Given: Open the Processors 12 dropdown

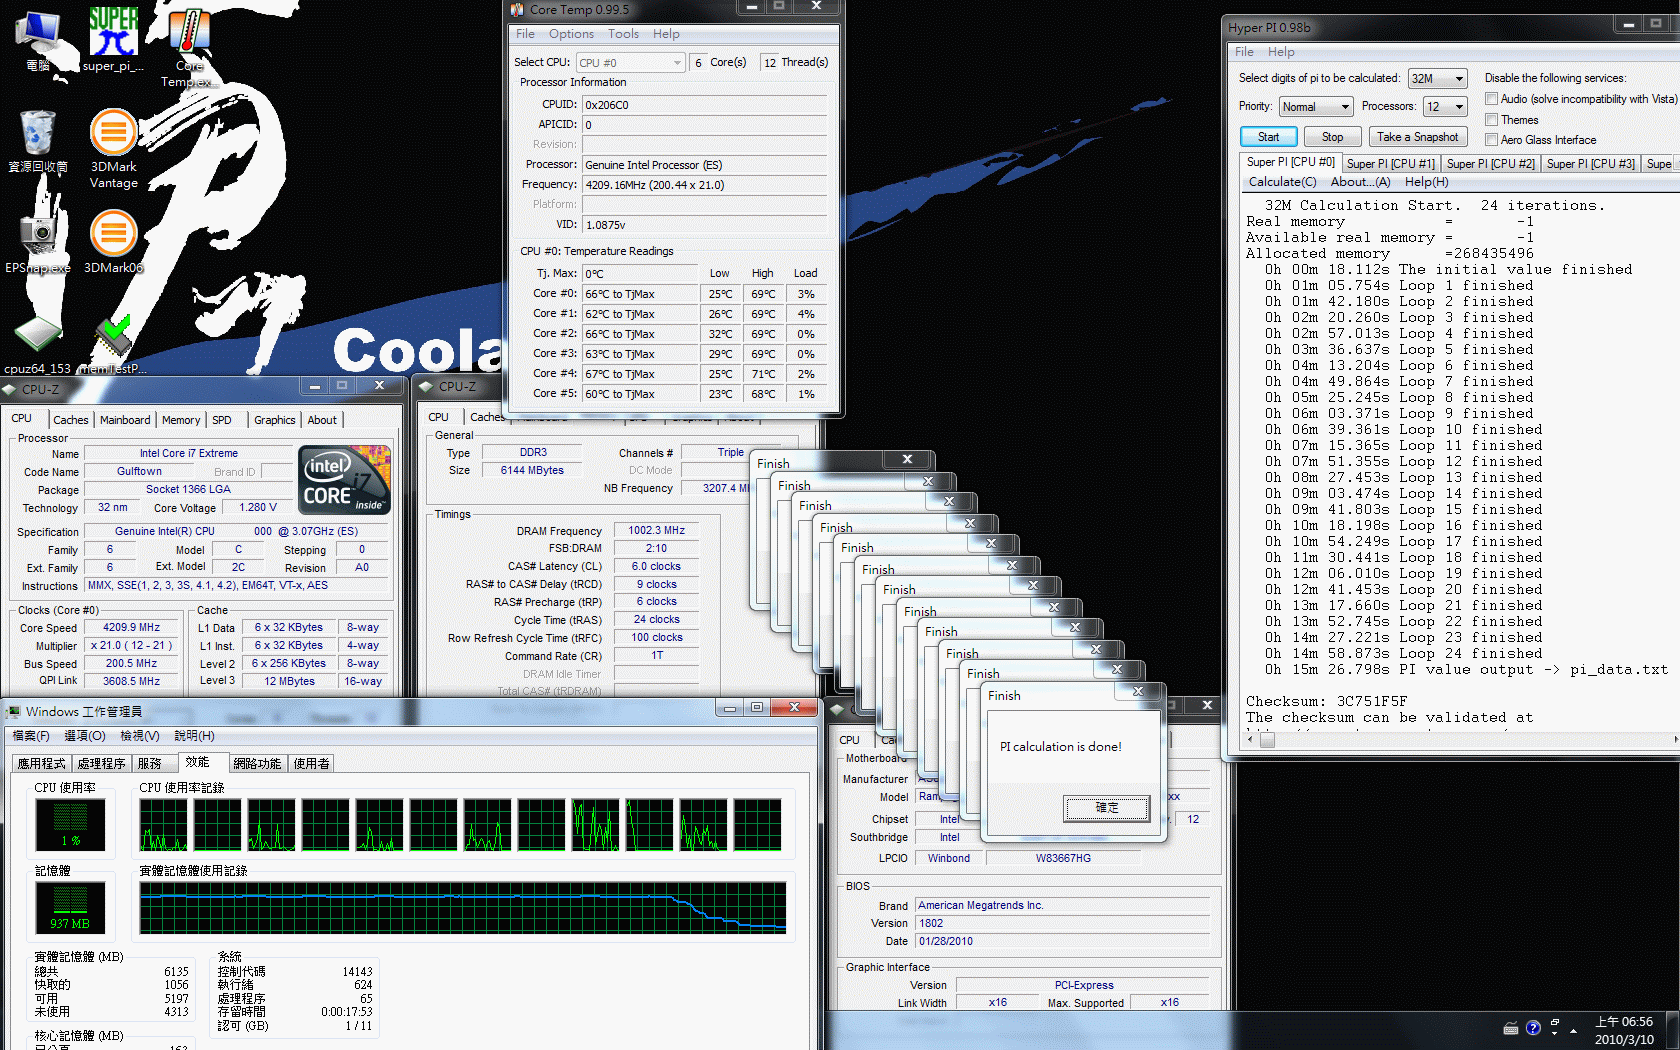Looking at the screenshot, I should pos(1445,107).
